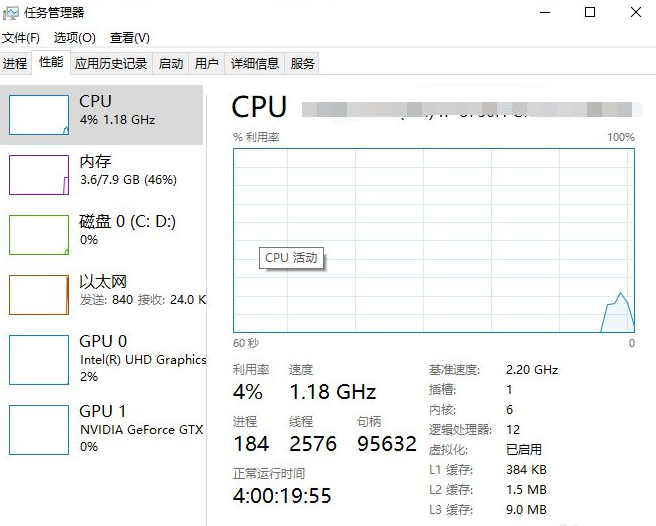This screenshot has height=526, width=656.
Task: Select the CPU mini graph thumbnail
Action: (39, 115)
